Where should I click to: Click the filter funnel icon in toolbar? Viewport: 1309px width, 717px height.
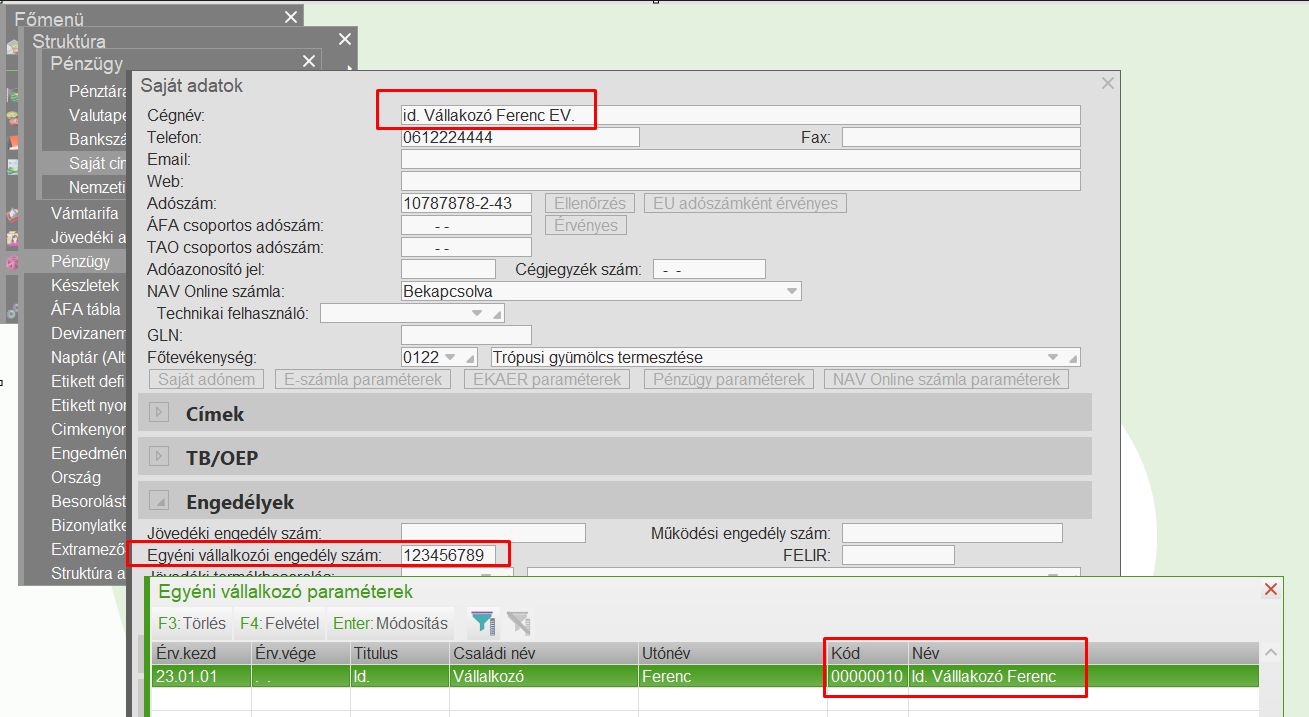click(483, 623)
